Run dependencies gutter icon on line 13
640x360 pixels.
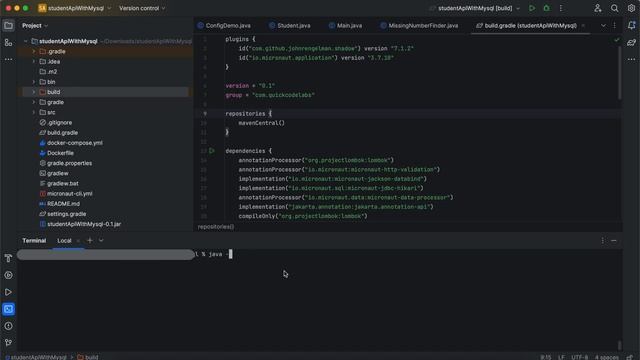pos(211,151)
